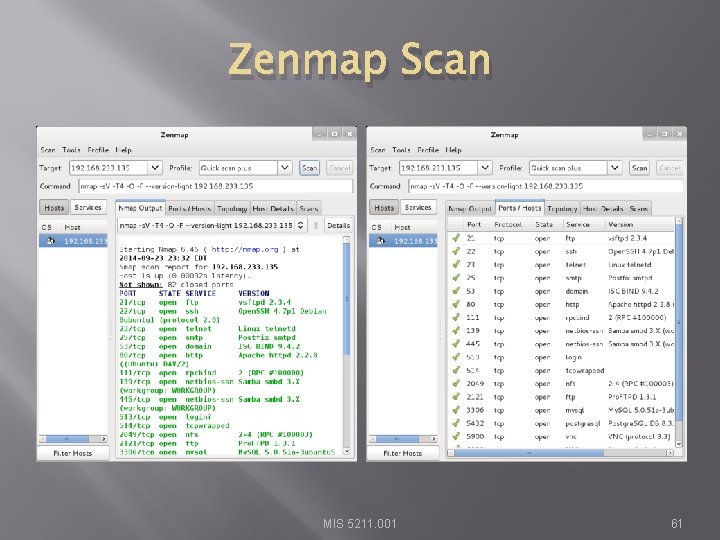Select Nmap Output tab in left window
720x540 pixels.
coord(141,208)
